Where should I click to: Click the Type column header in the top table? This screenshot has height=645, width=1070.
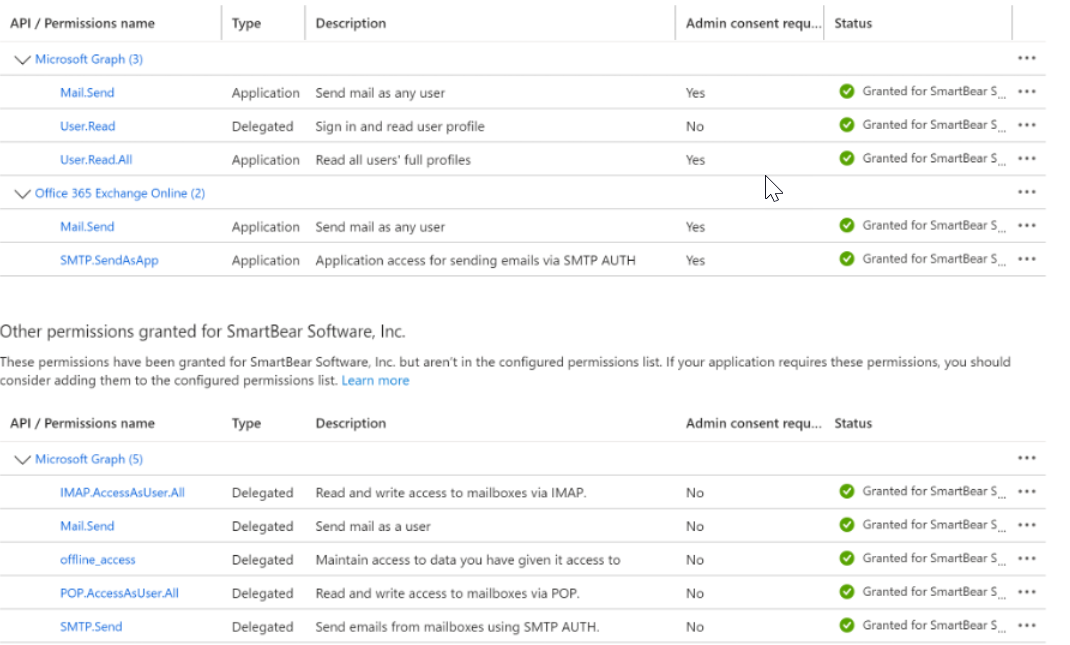pyautogui.click(x=246, y=23)
